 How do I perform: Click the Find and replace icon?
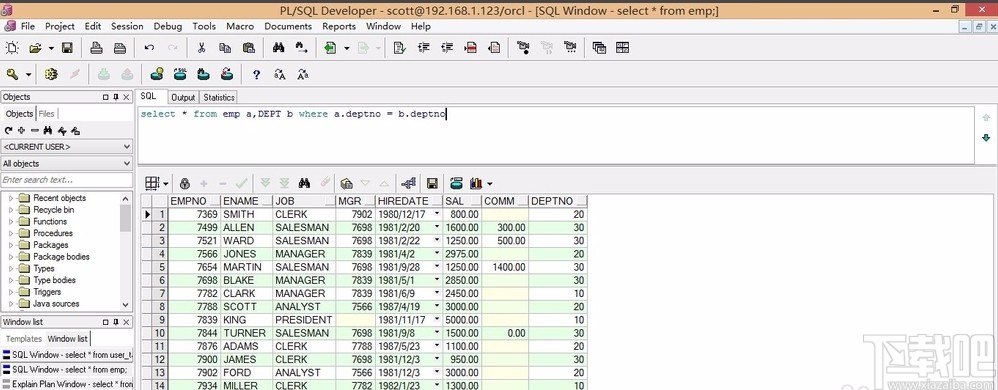point(302,48)
